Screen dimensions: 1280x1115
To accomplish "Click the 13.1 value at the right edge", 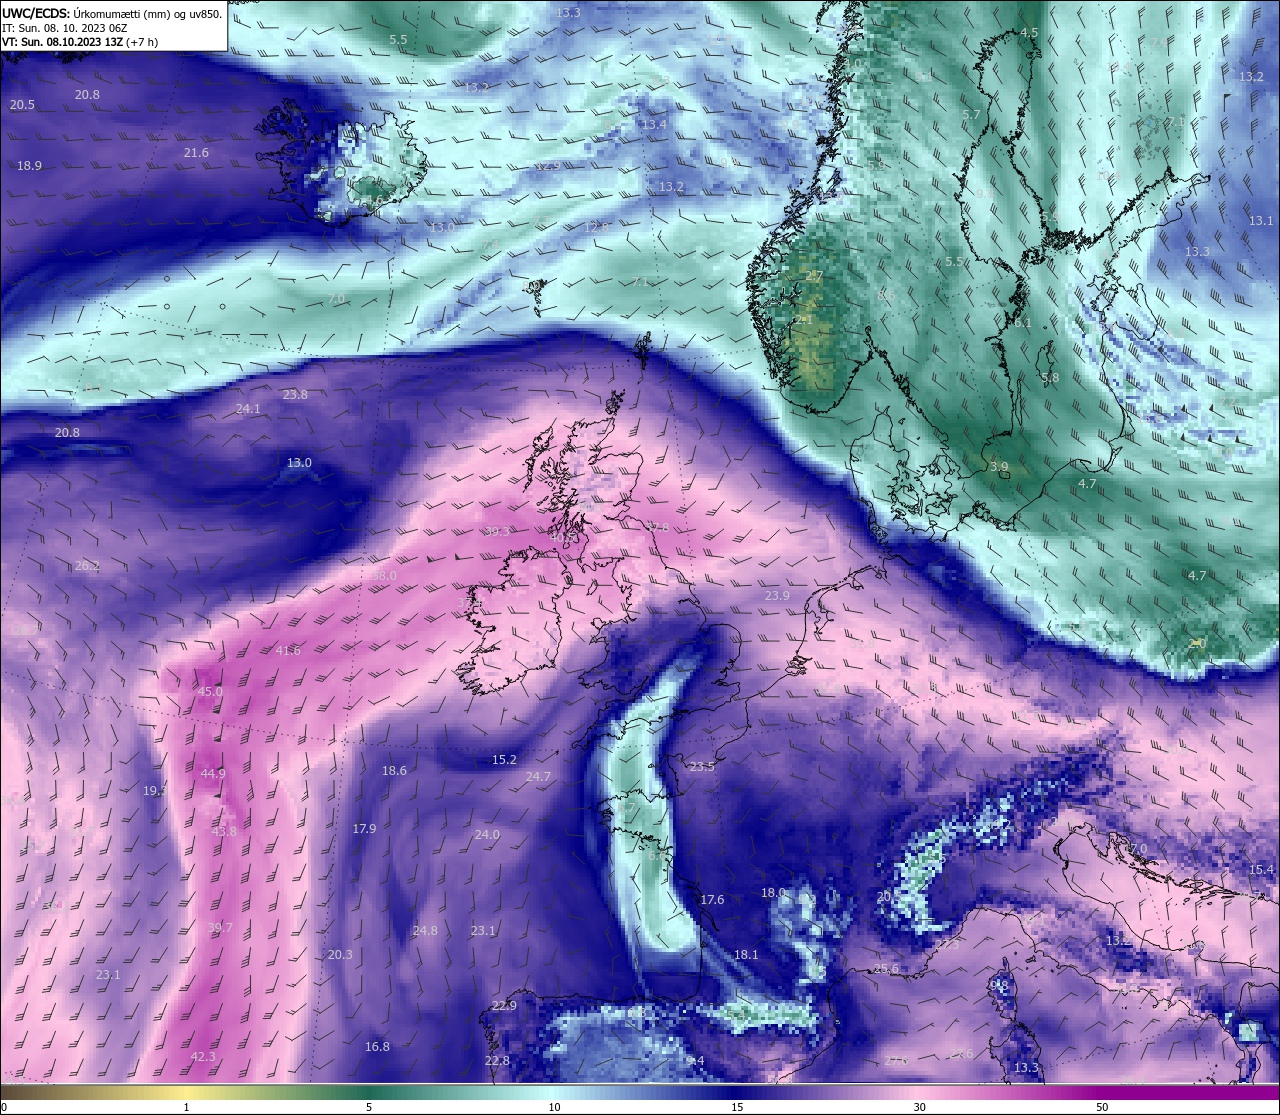I will point(1261,221).
